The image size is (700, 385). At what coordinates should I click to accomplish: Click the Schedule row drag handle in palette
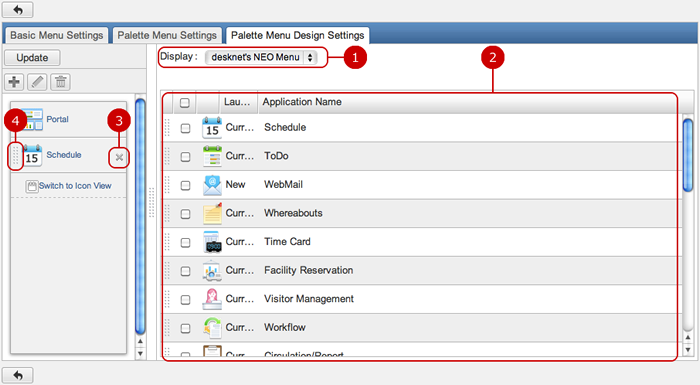point(15,155)
